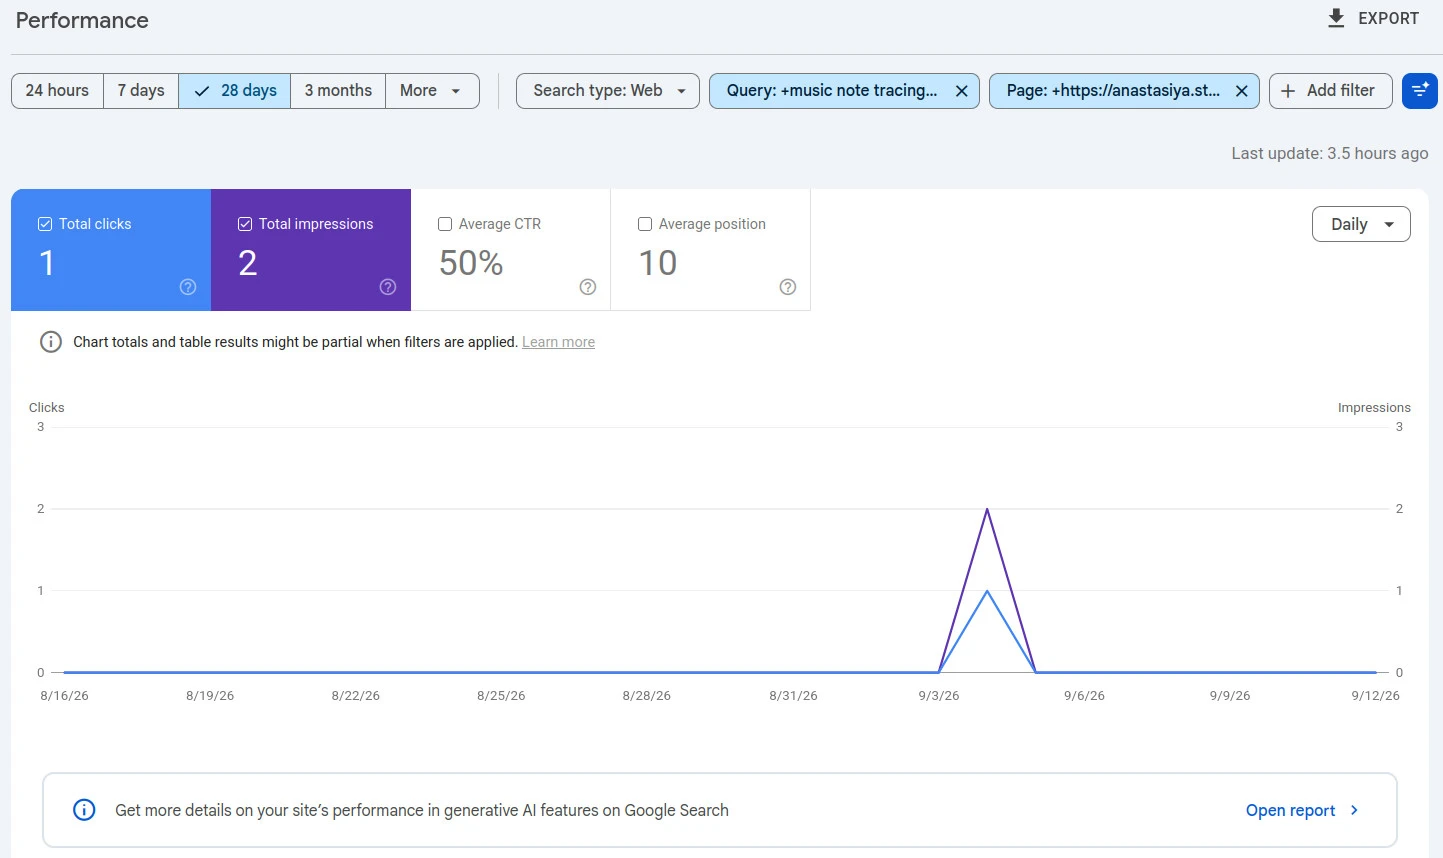Click the 8/16/26 date axis label

(x=64, y=696)
